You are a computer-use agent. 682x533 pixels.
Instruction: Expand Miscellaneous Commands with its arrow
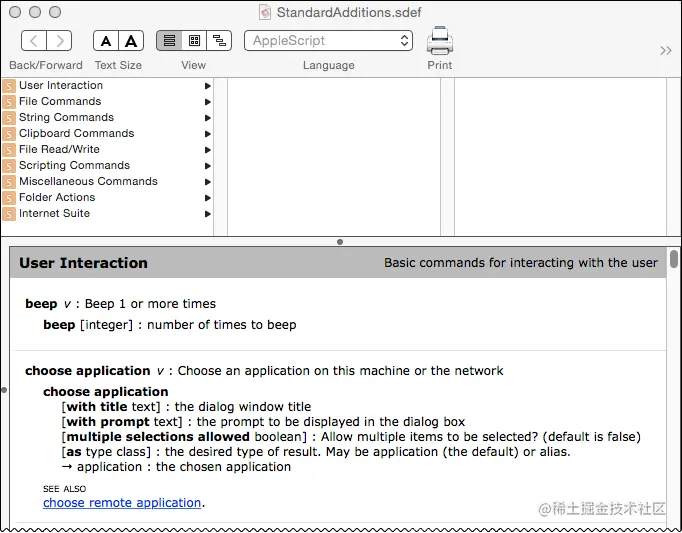pos(207,182)
